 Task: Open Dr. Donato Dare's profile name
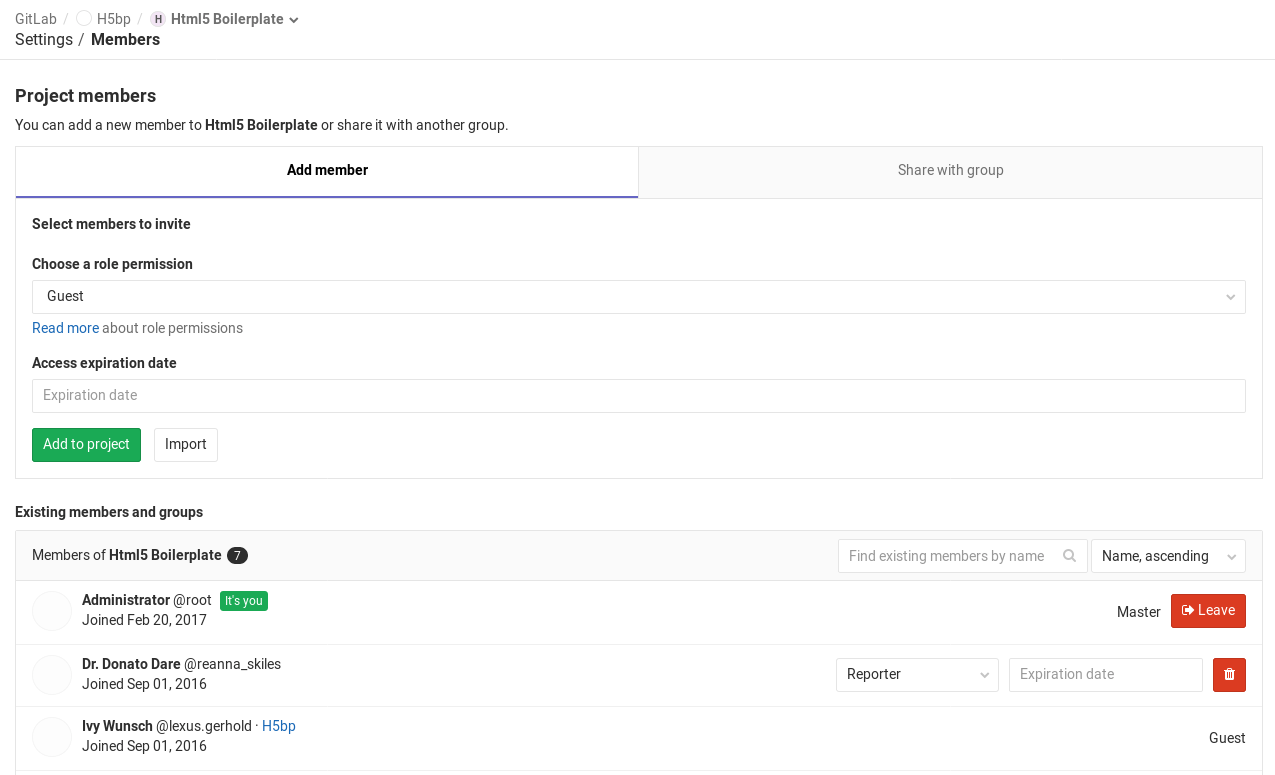coord(131,664)
